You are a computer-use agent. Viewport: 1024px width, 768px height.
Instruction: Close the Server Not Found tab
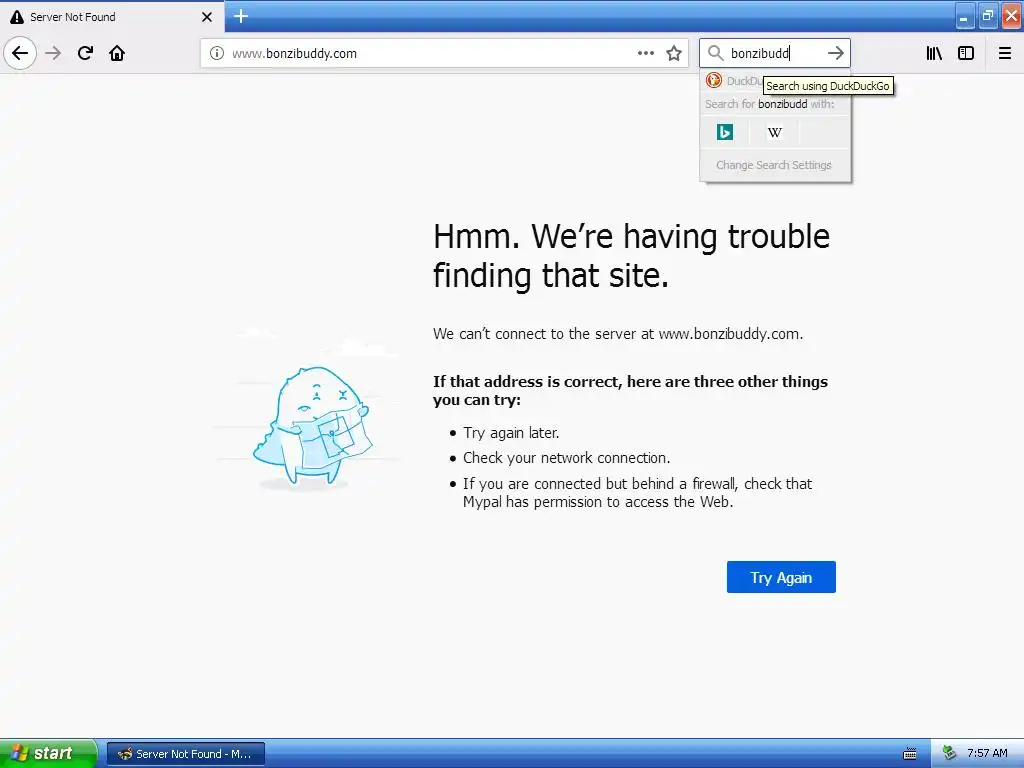[x=207, y=17]
